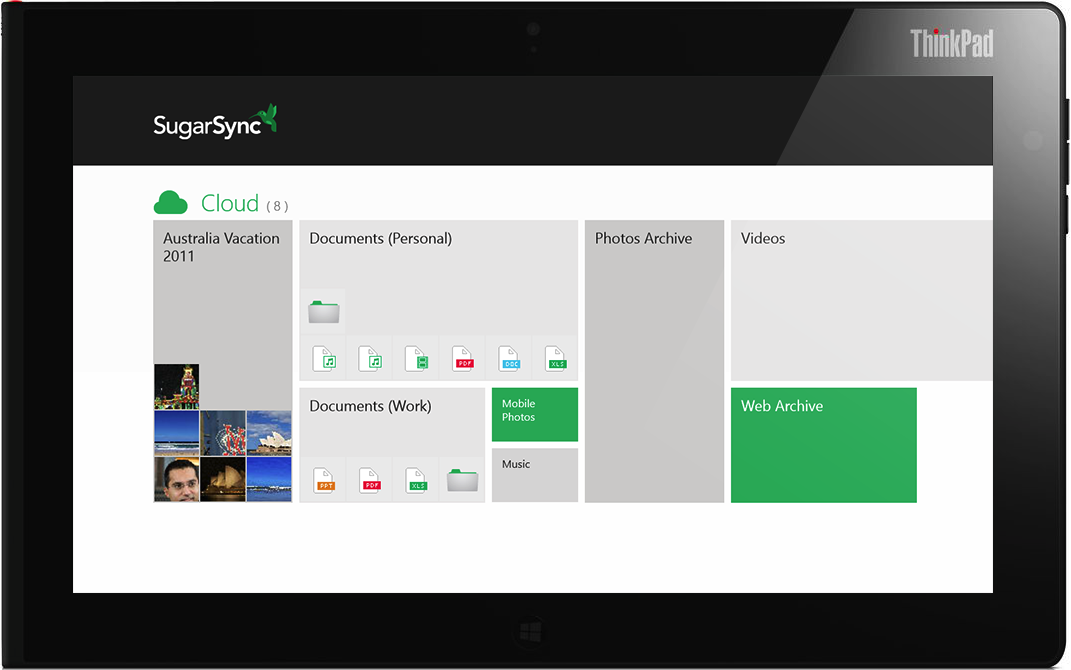Open the Videos tile

click(861, 300)
